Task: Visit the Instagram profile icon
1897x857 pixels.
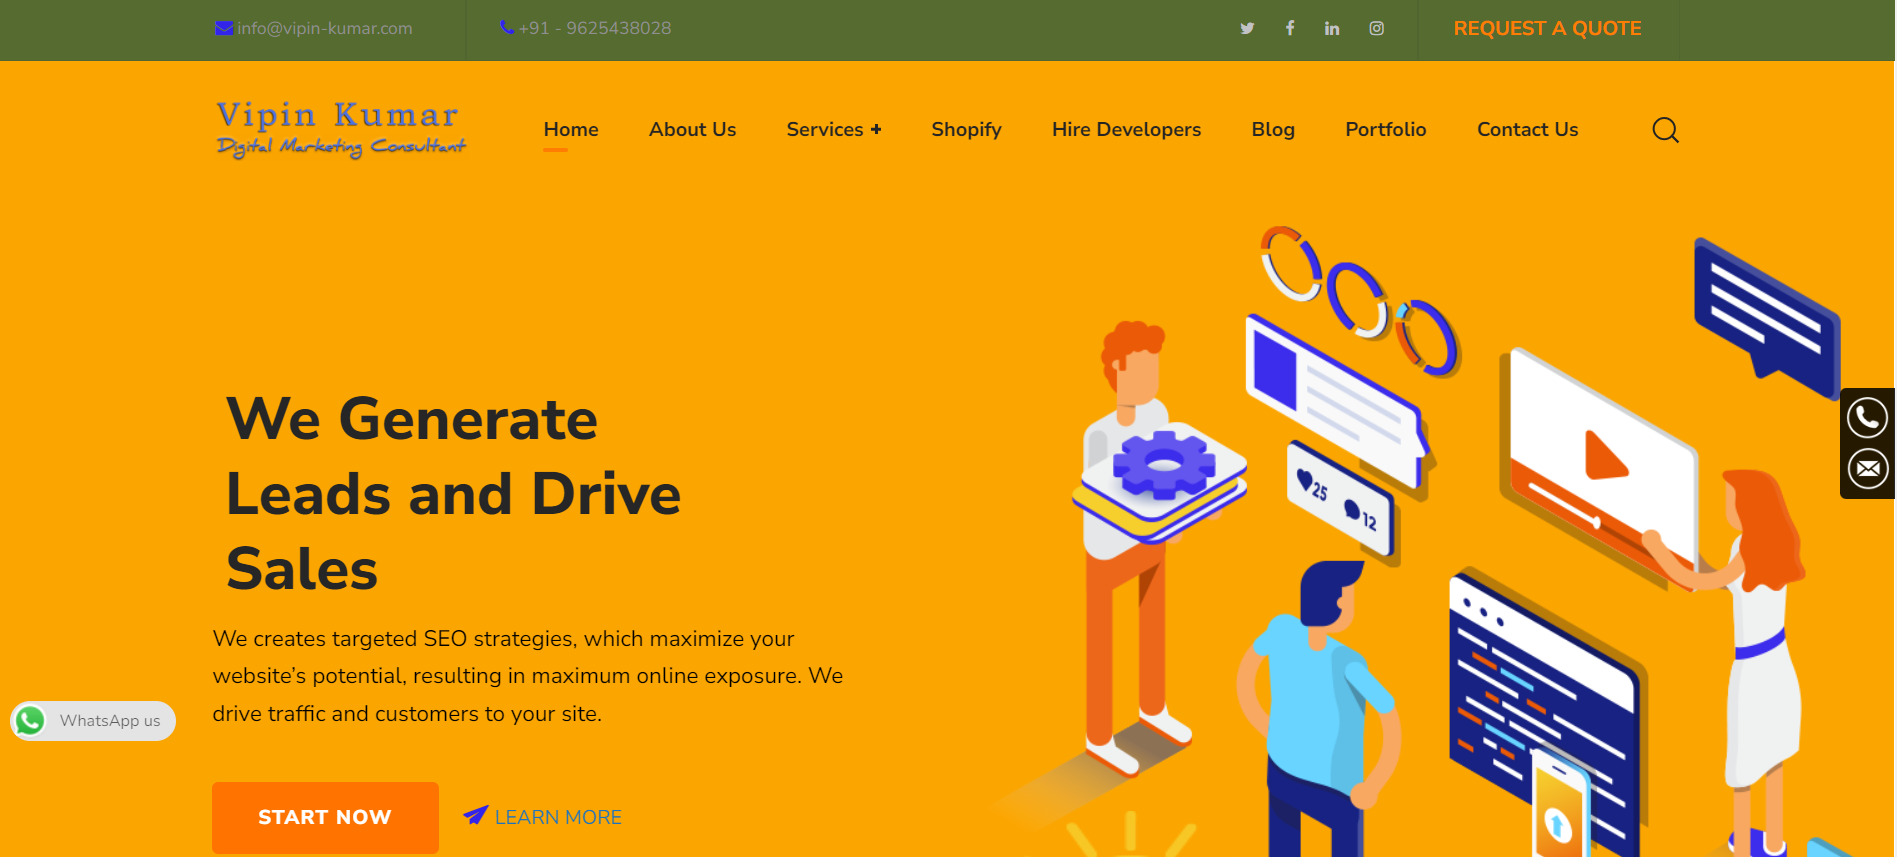Action: [1377, 28]
